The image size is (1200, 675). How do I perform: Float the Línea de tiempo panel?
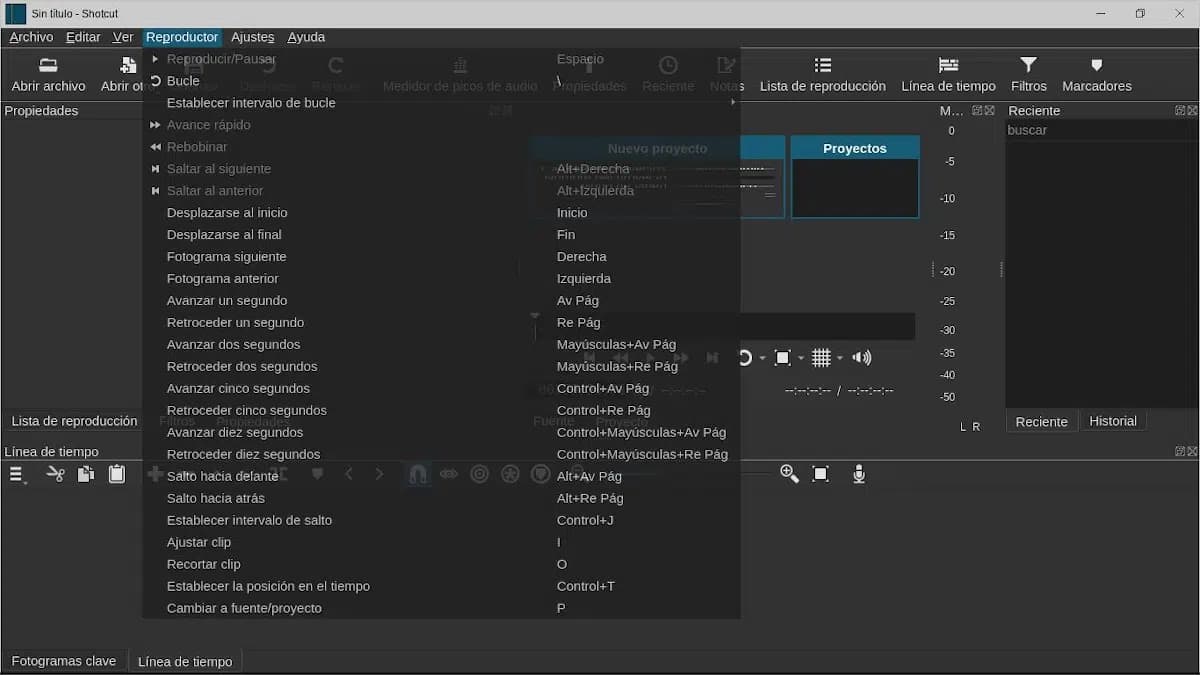(x=1180, y=452)
